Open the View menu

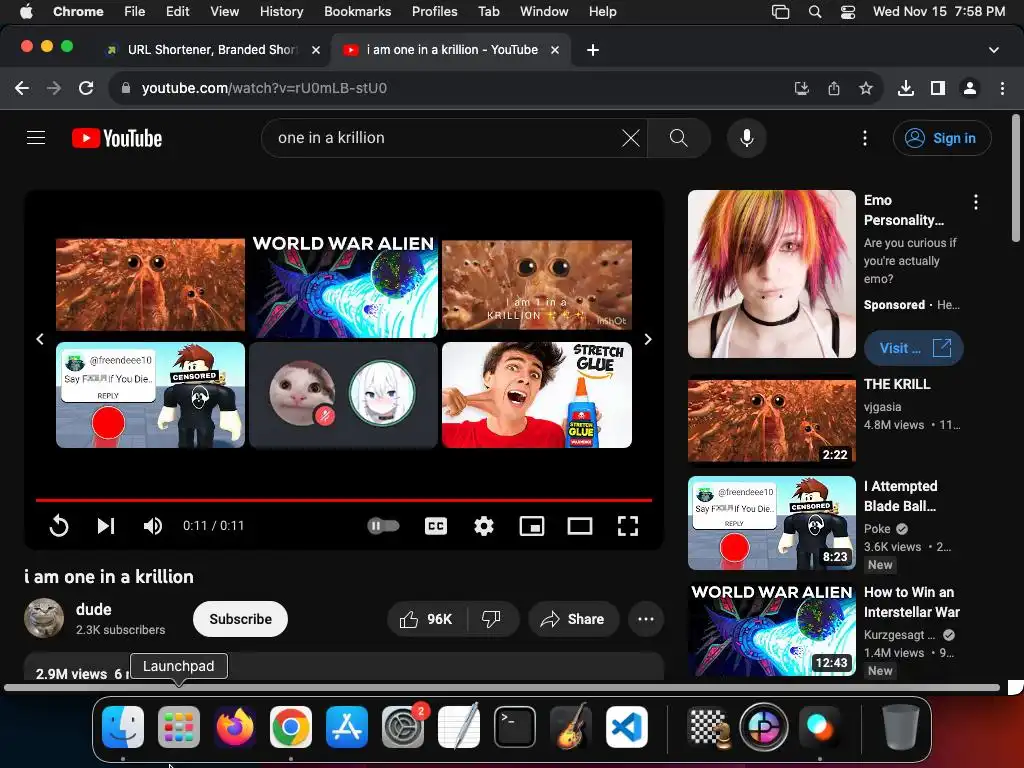tap(225, 11)
